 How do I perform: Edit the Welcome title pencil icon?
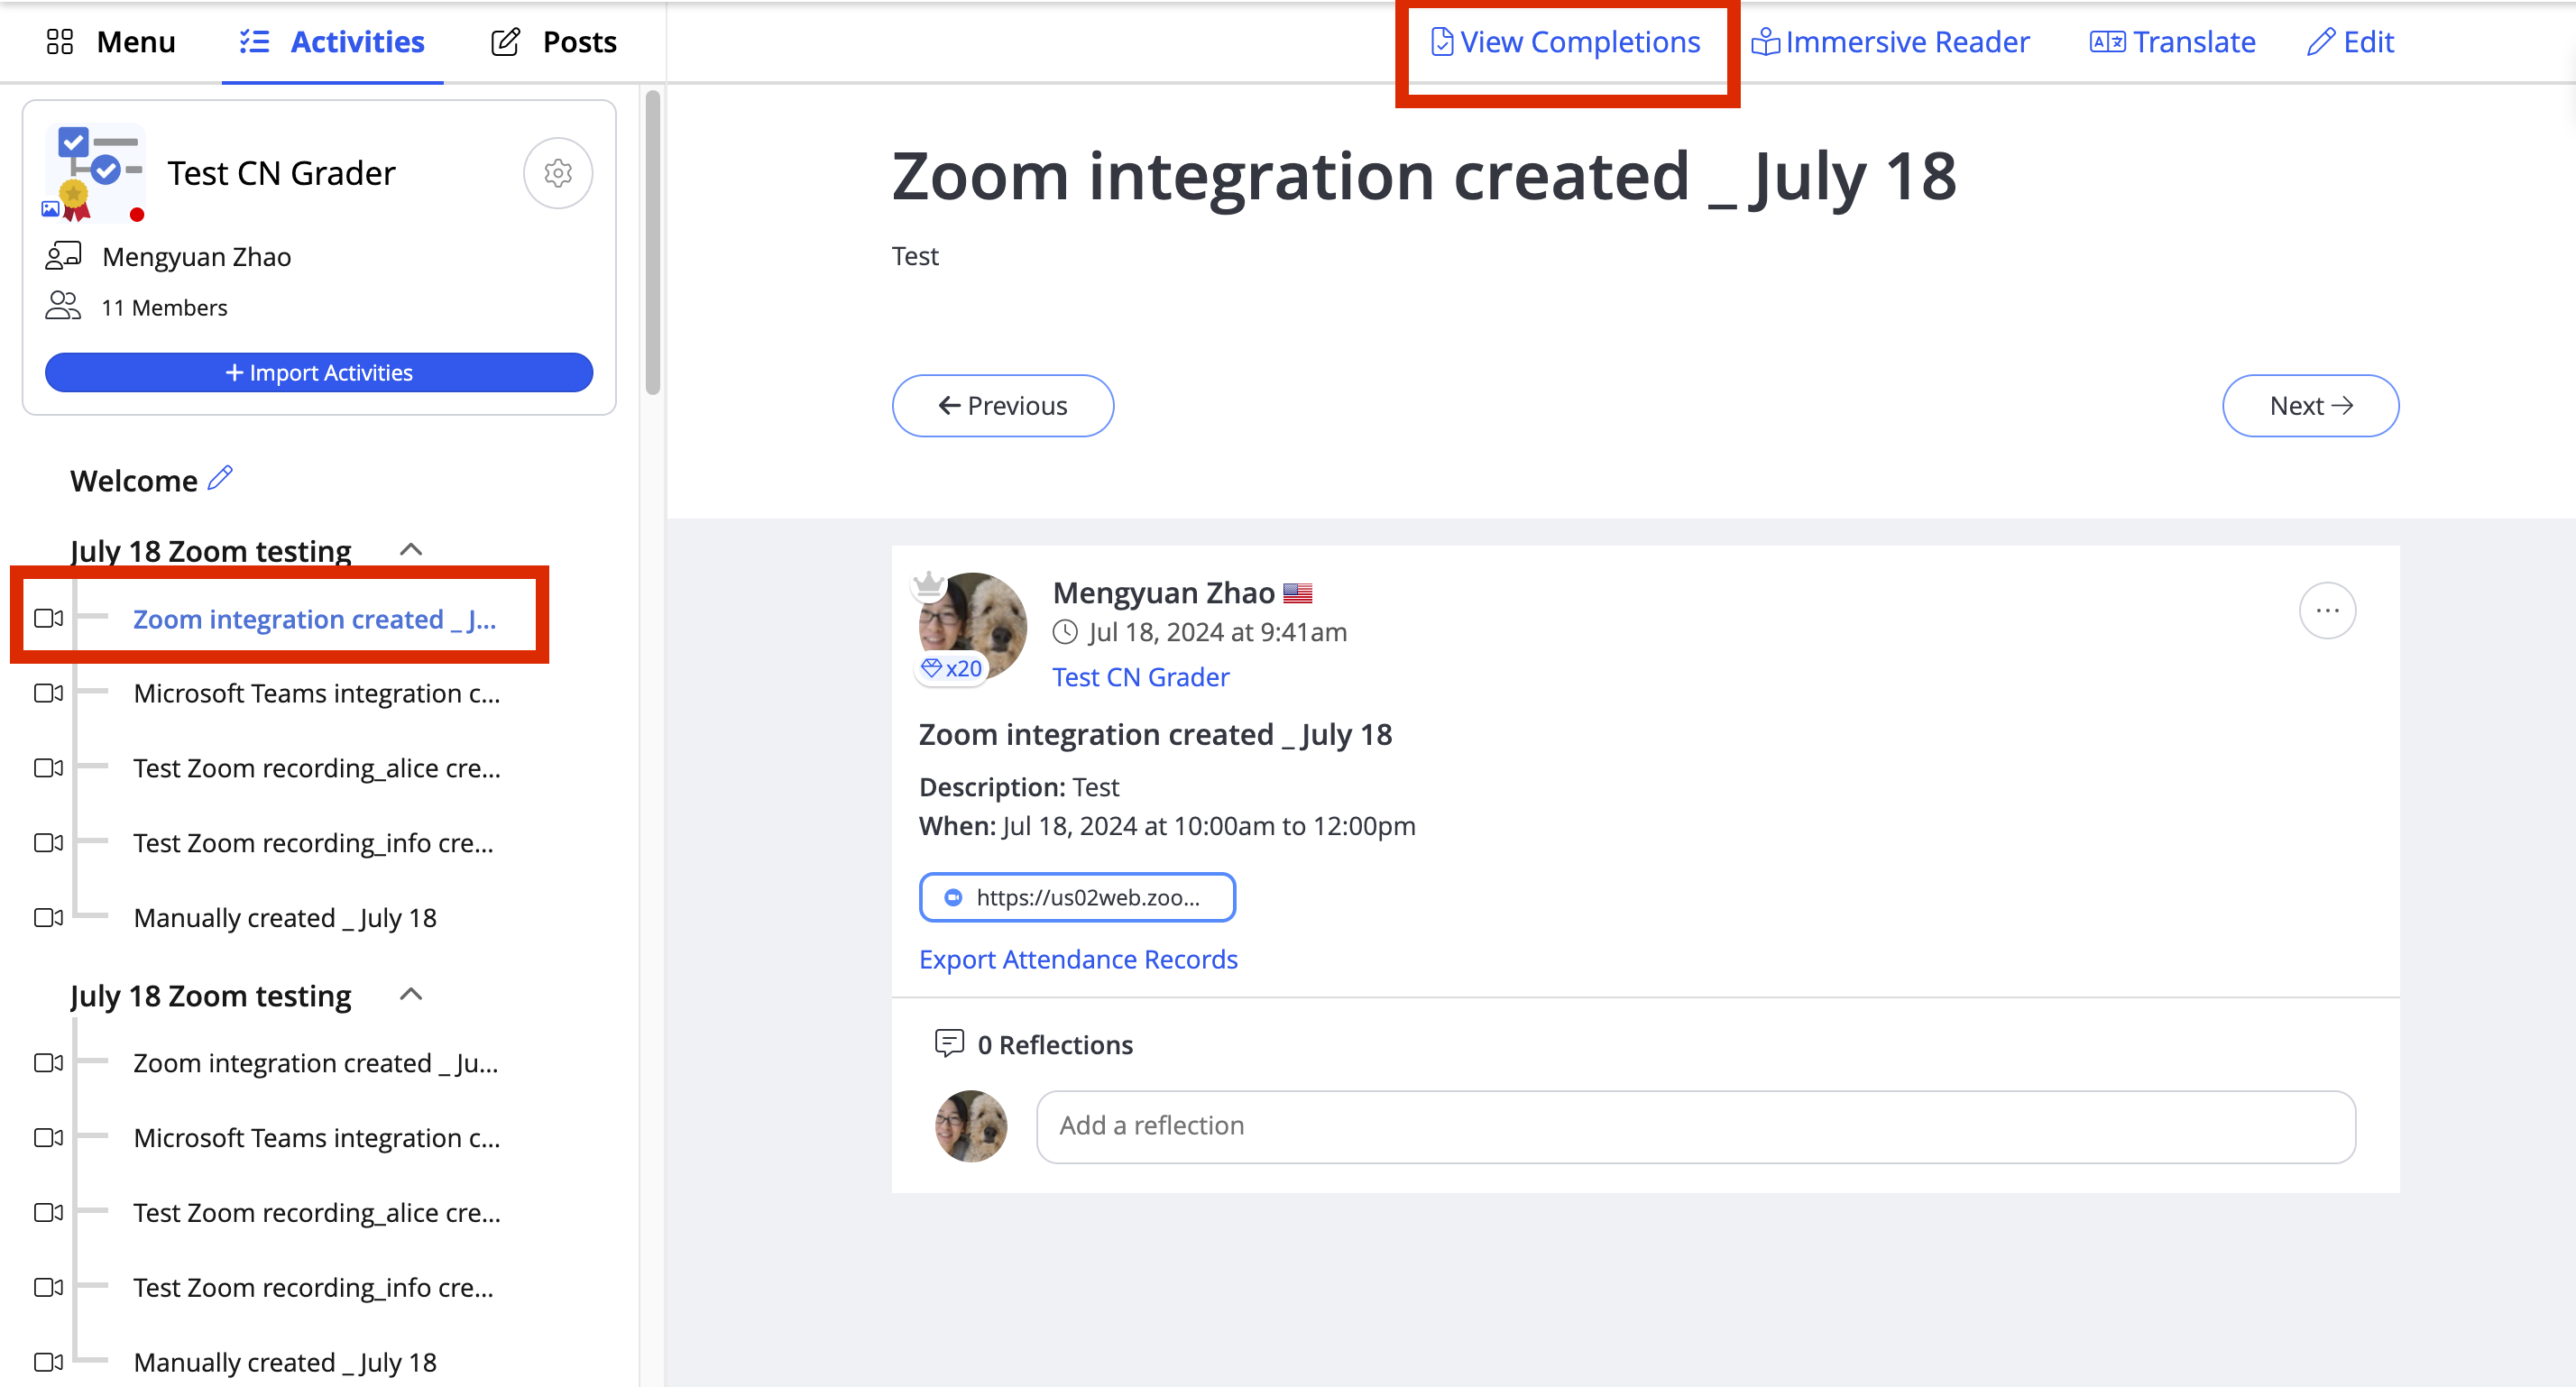coord(220,479)
